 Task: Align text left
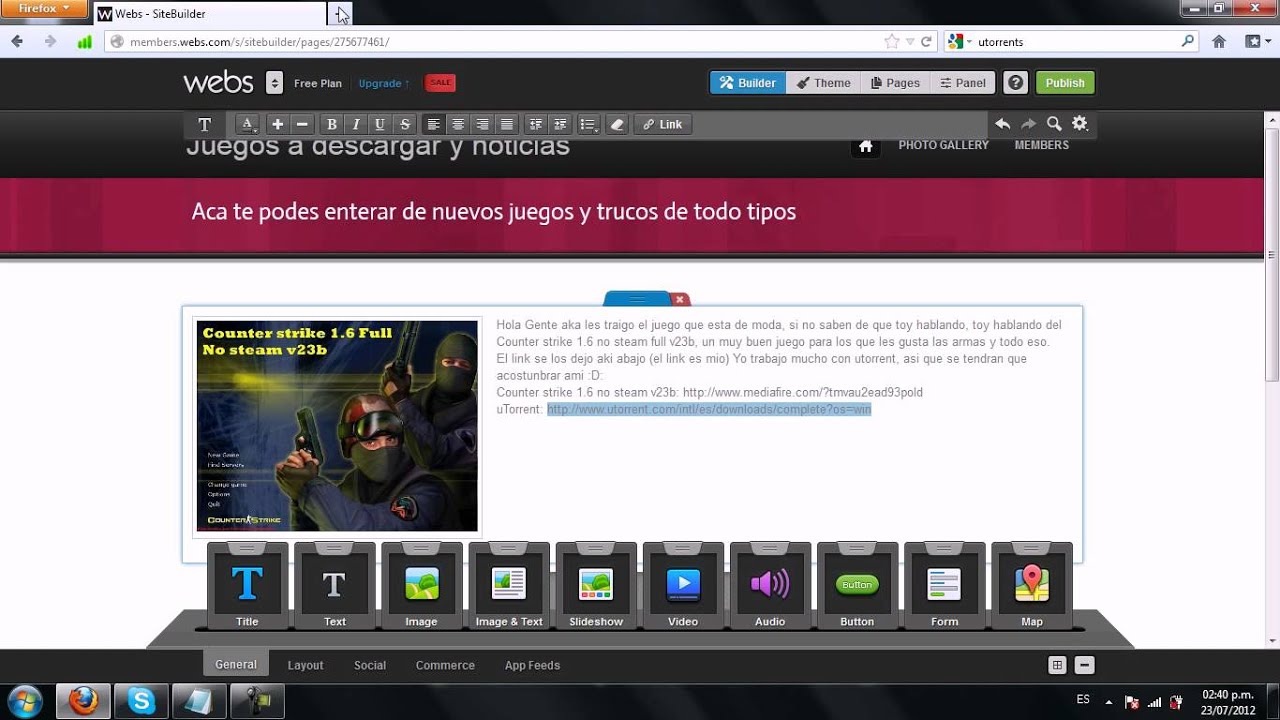click(433, 124)
